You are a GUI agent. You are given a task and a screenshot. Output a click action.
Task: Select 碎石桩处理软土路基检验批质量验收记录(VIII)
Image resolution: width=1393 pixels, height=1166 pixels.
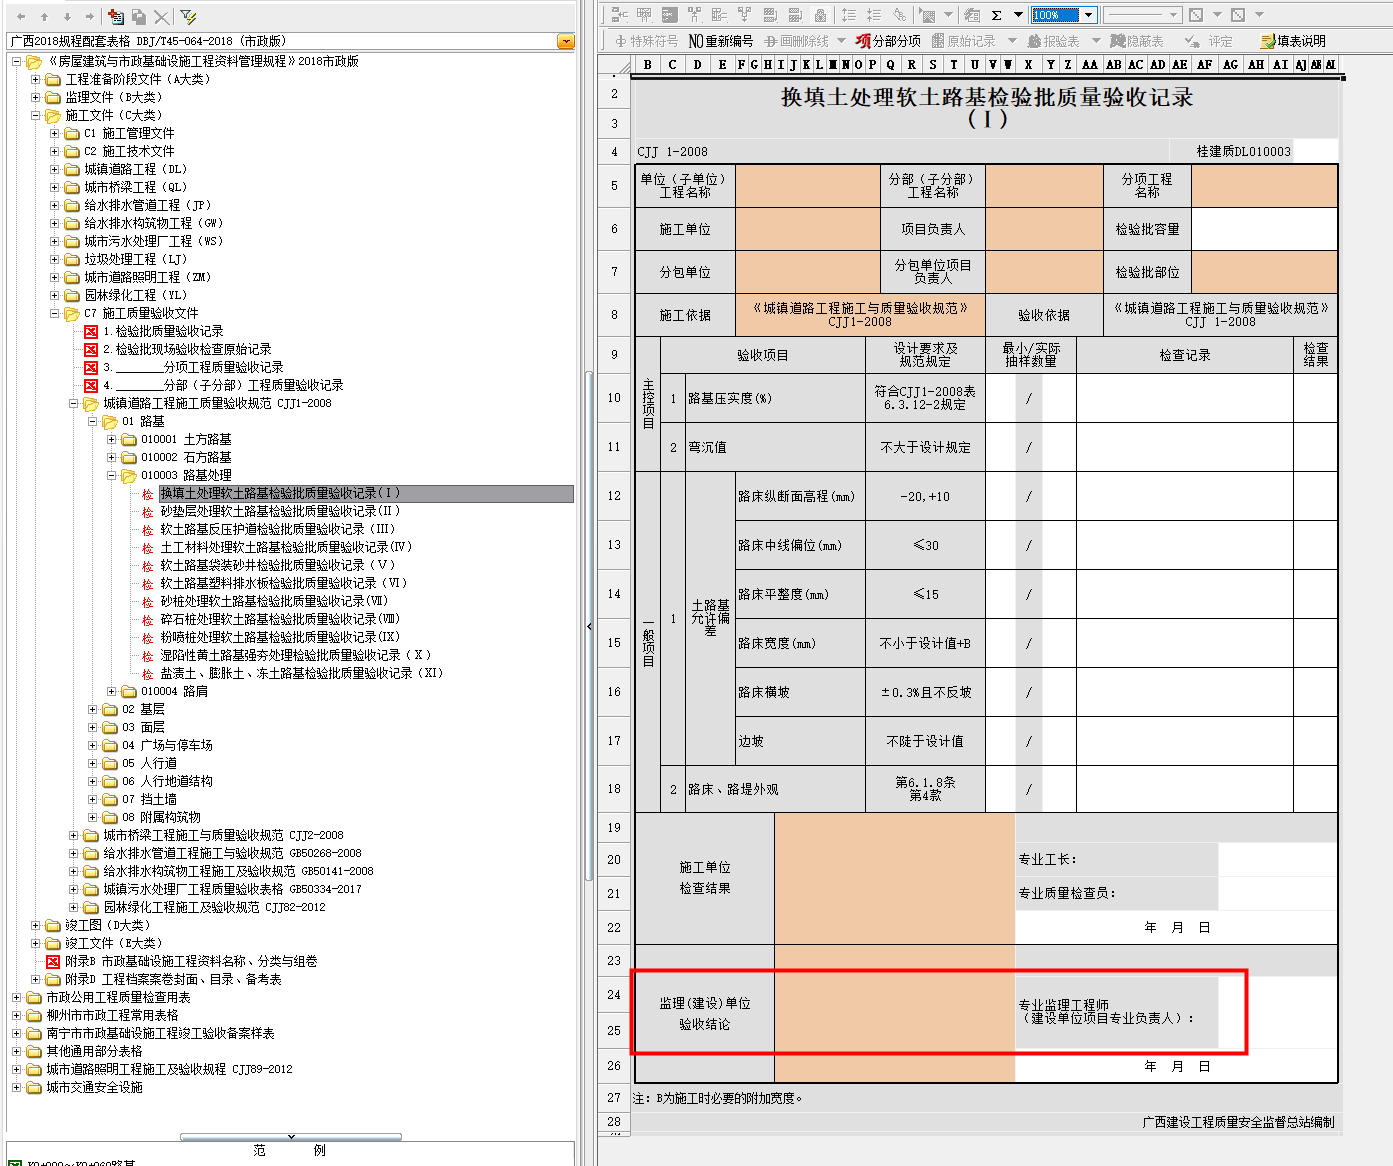point(280,619)
